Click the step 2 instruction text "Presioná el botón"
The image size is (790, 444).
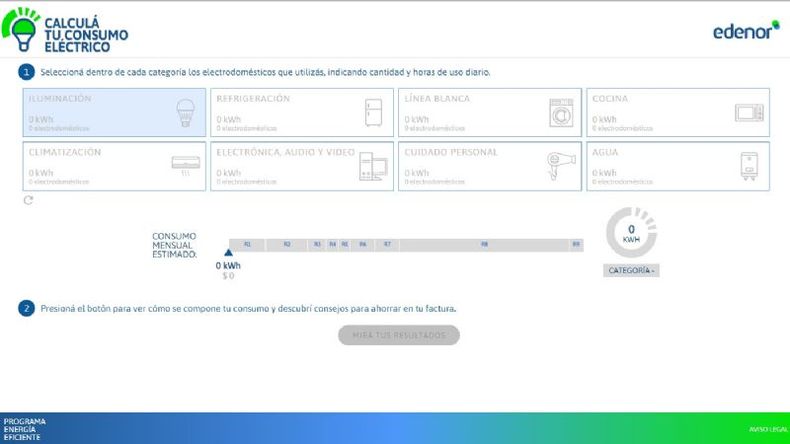point(248,308)
